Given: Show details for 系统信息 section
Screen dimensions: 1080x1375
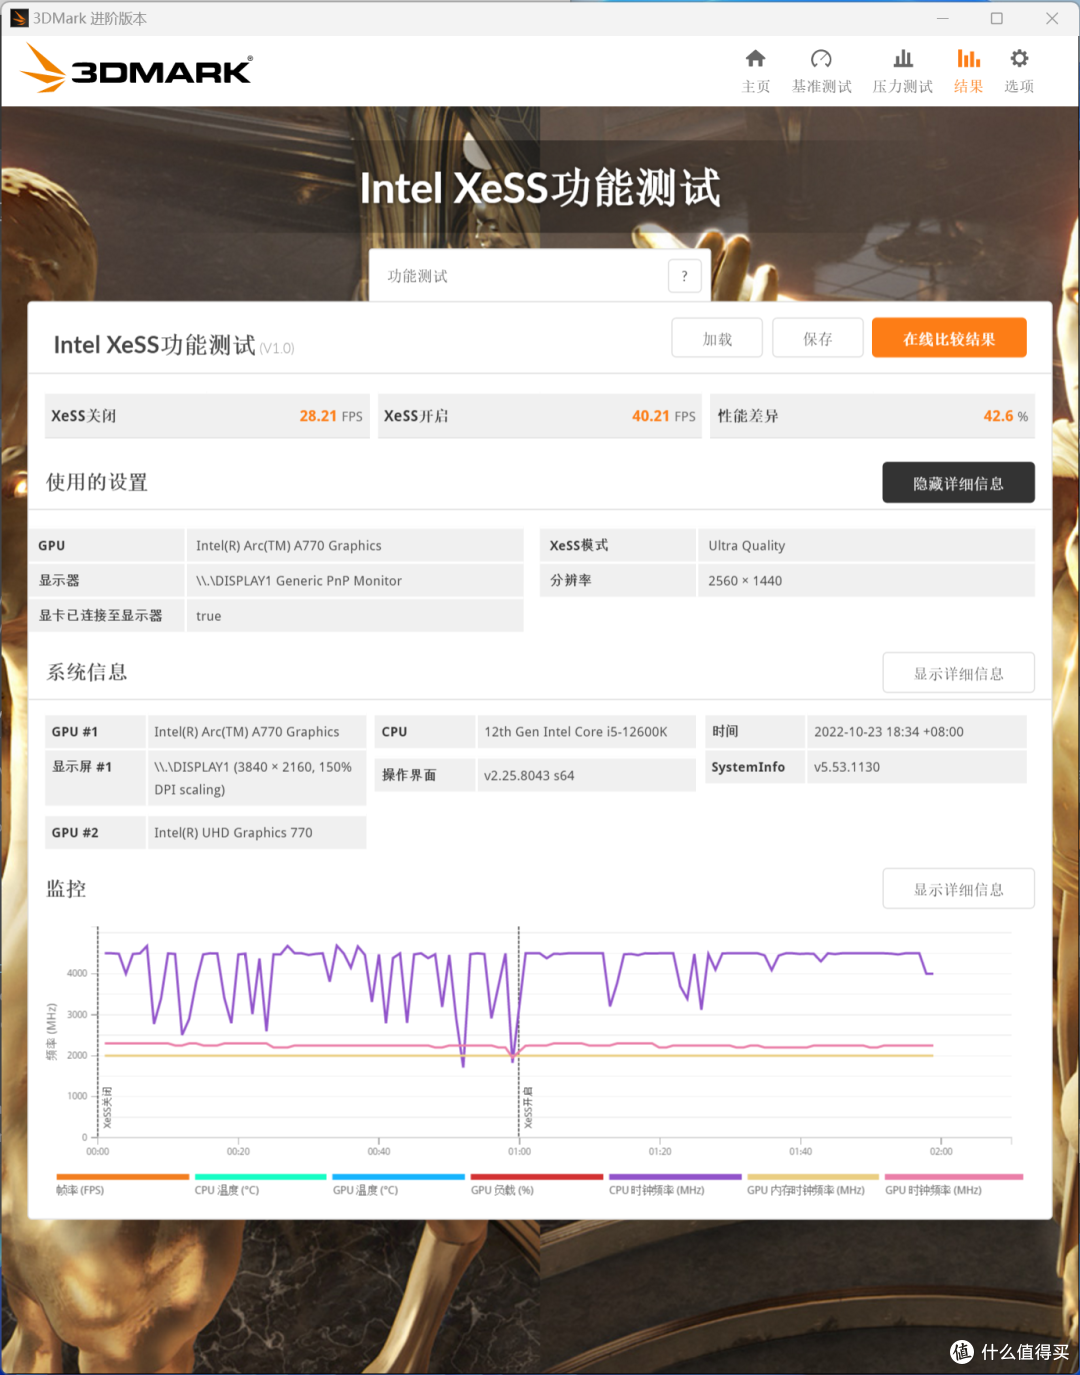Looking at the screenshot, I should [958, 673].
